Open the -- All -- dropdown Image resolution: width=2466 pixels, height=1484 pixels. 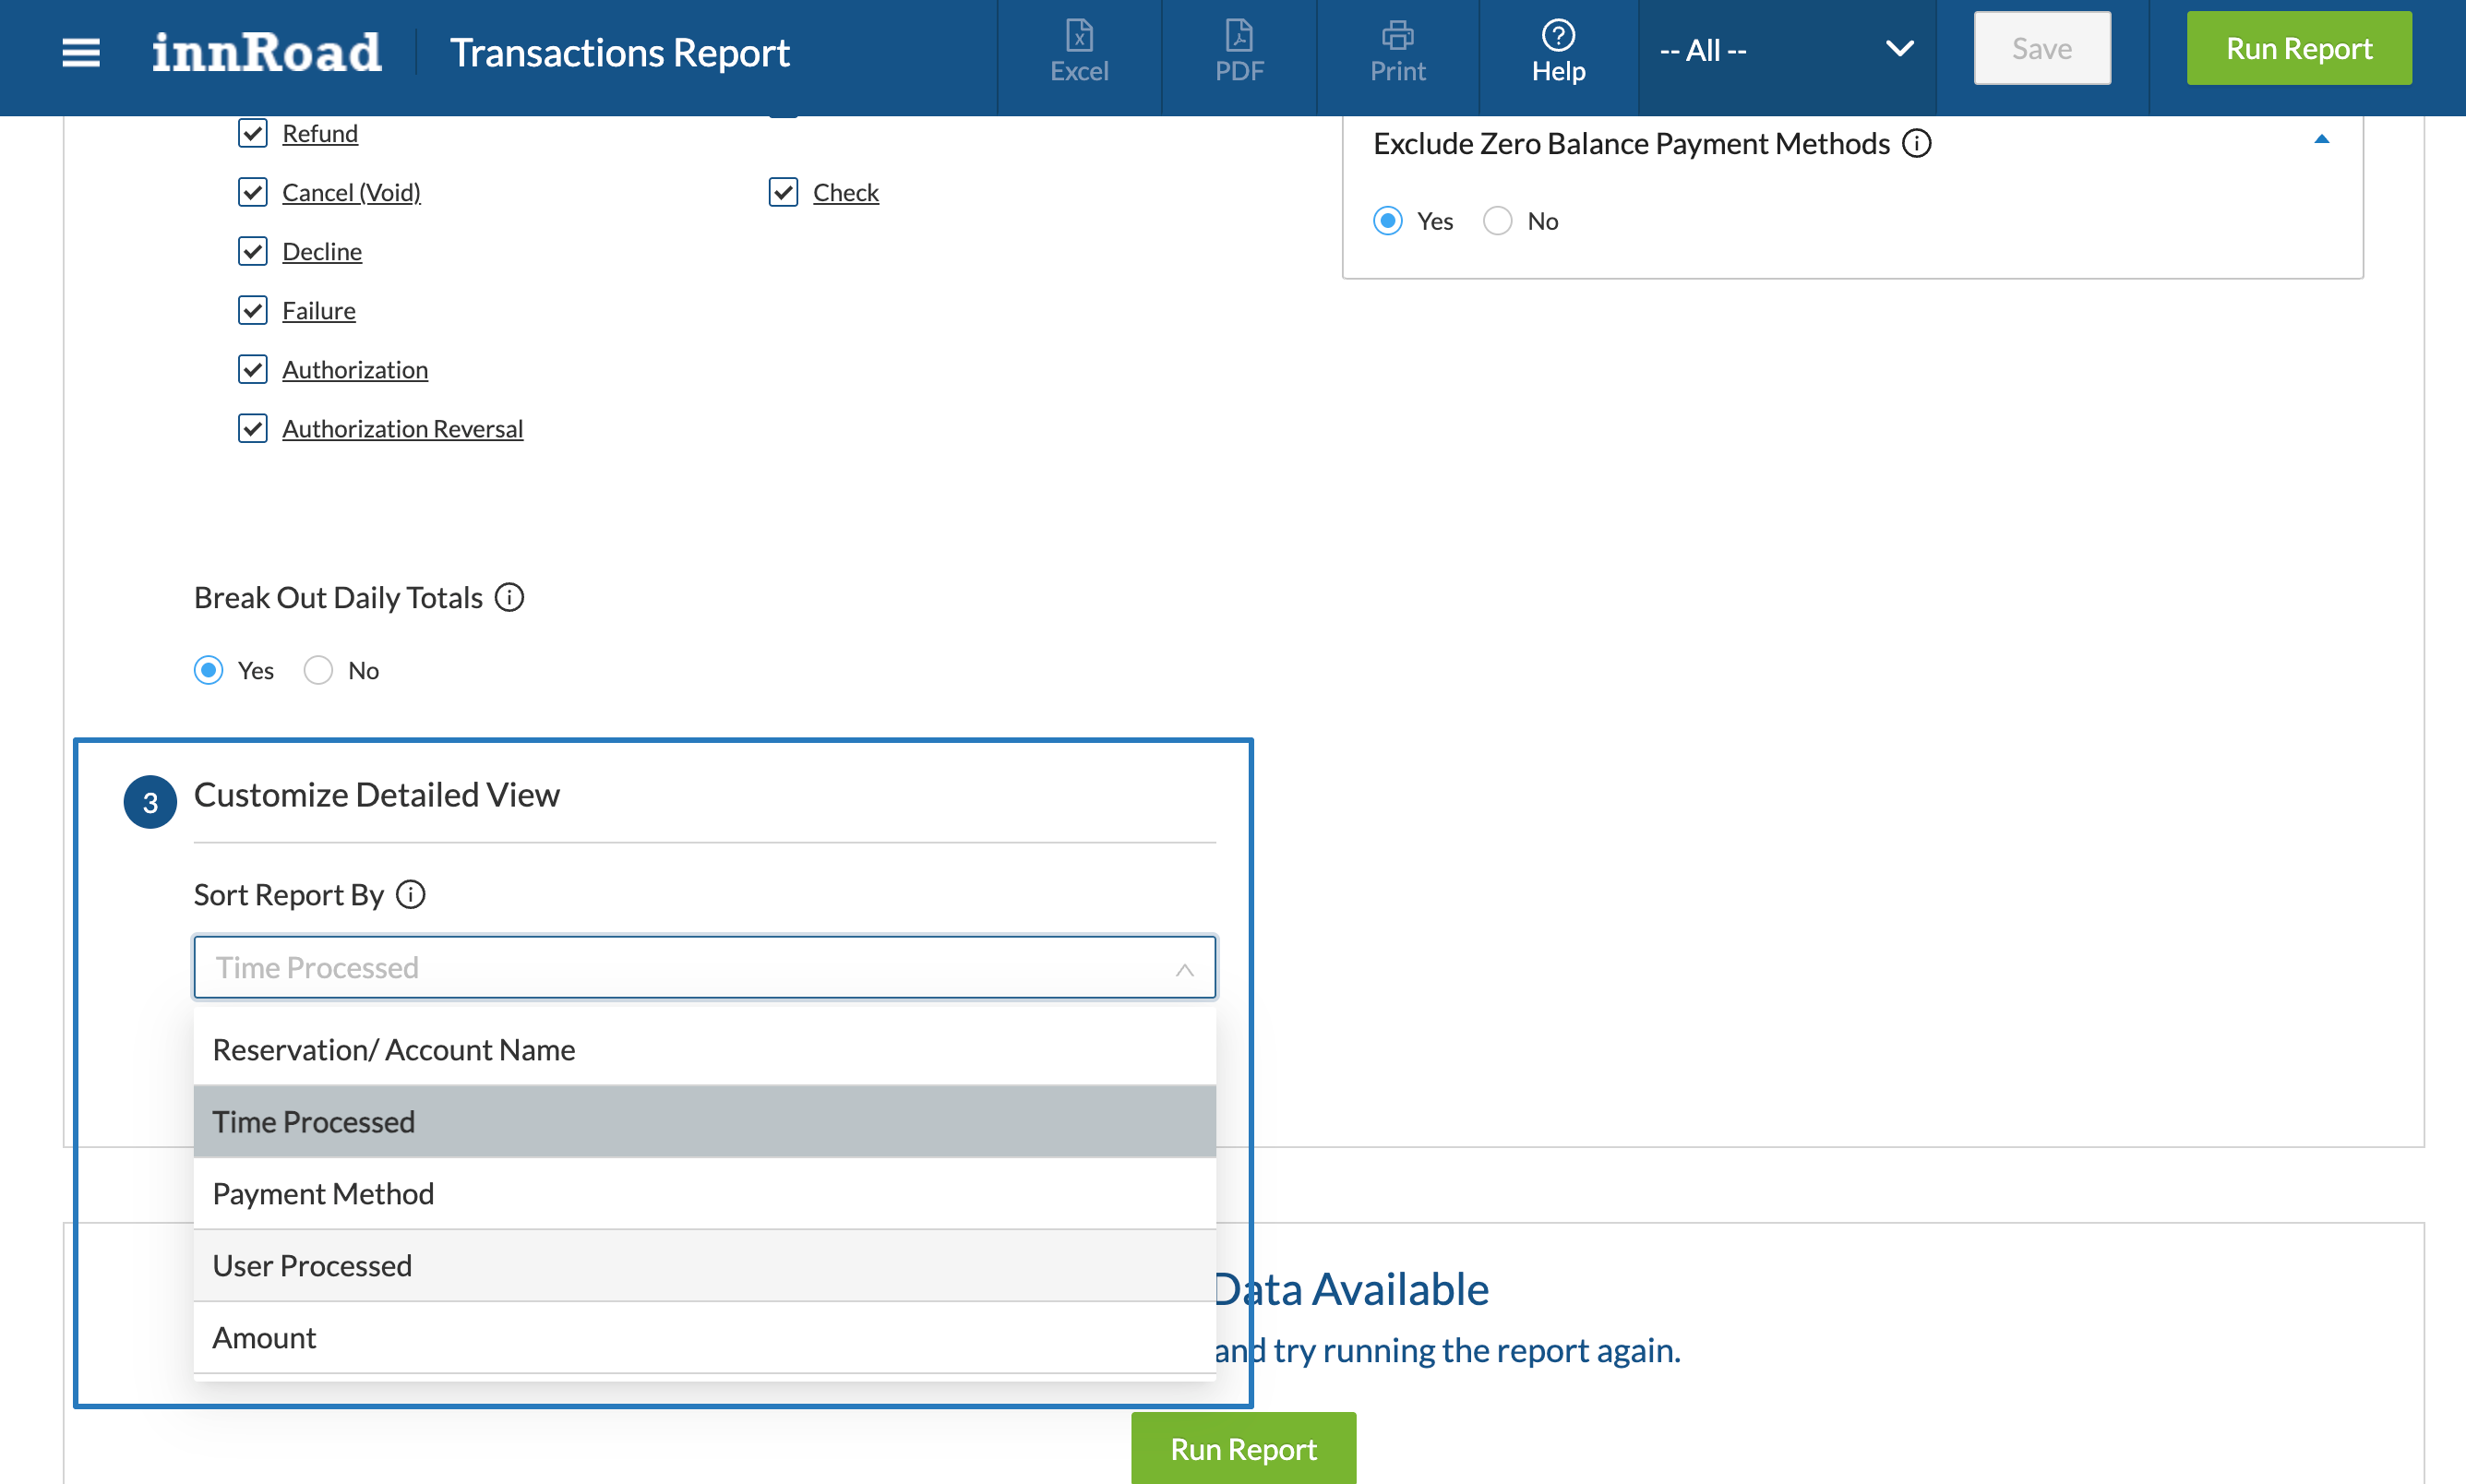(1786, 50)
